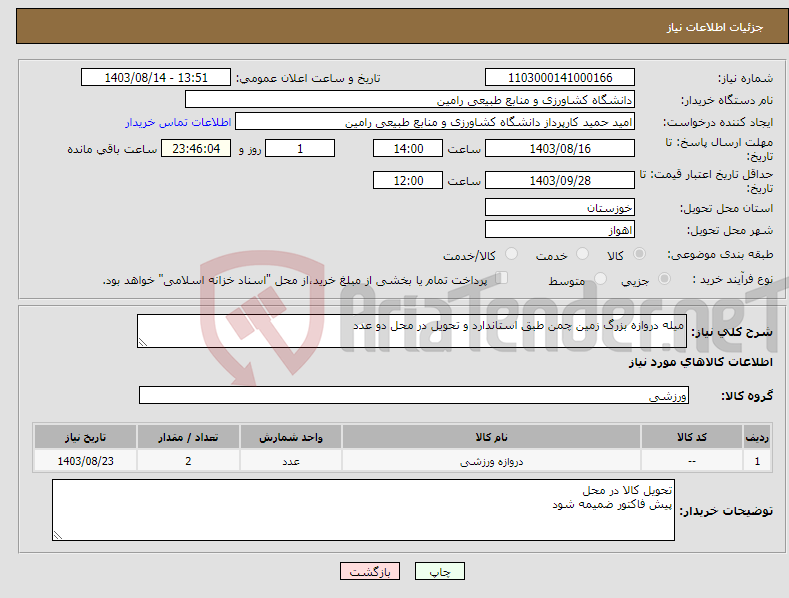The width and height of the screenshot is (789, 598).
Task: Select the کالا/خدمت radio button
Action: coord(511,254)
